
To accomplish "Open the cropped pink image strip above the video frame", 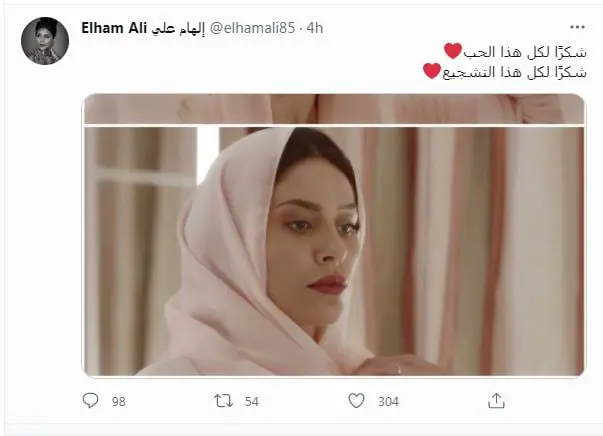I will coord(334,109).
